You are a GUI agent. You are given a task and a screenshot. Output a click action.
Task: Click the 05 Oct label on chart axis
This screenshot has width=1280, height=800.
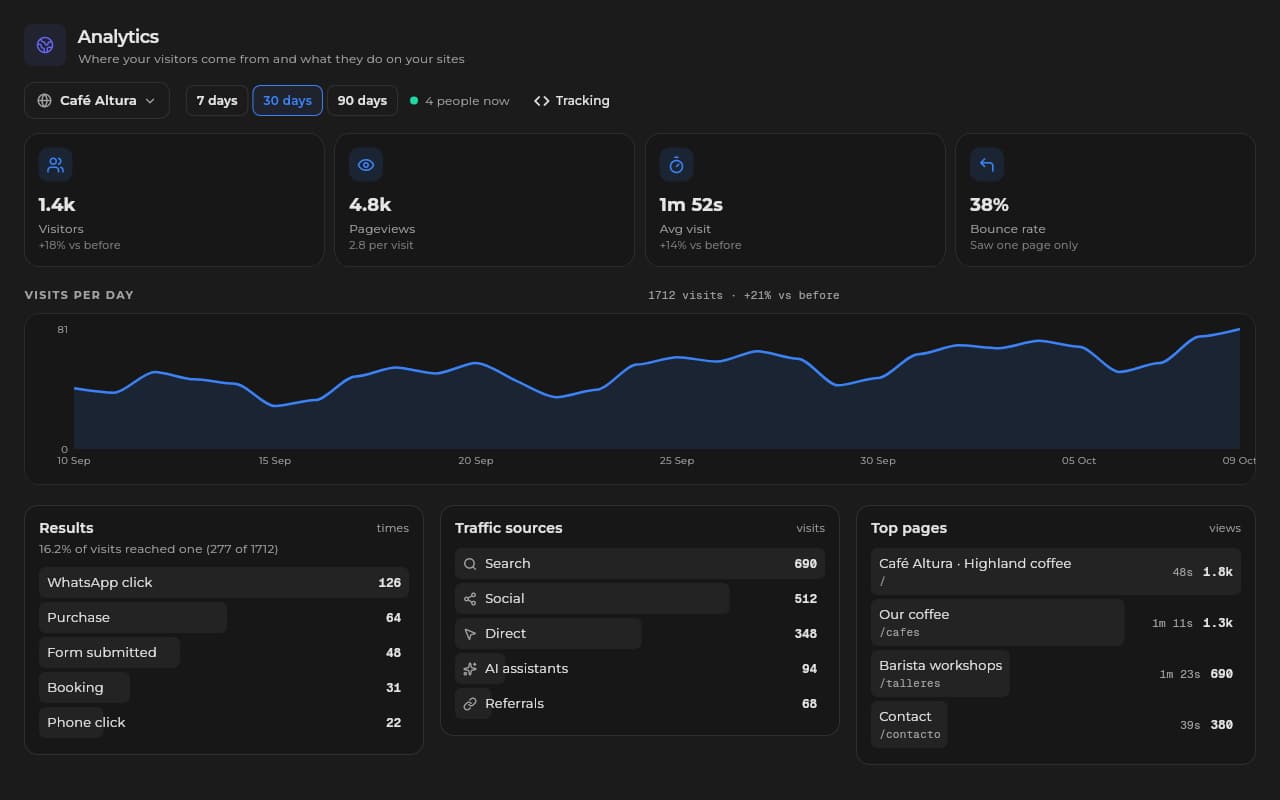(x=1079, y=461)
